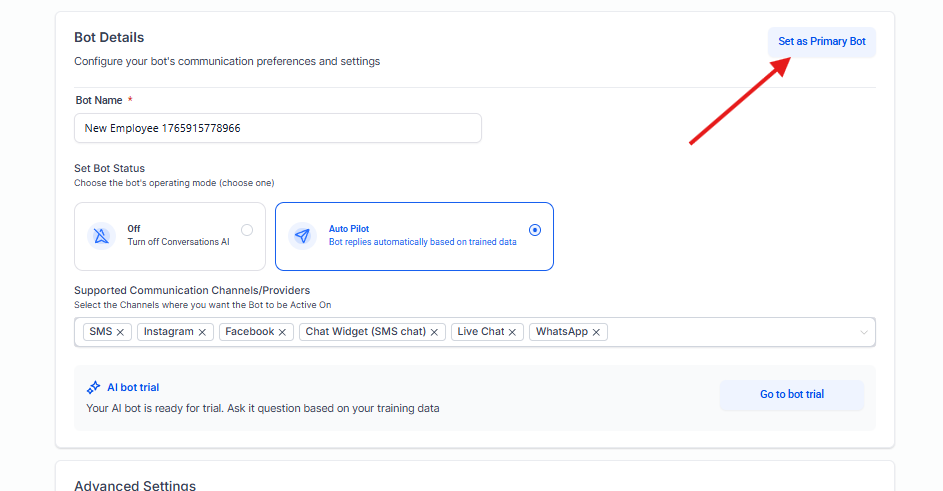The width and height of the screenshot is (943, 491).
Task: Remove the SMS channel tag
Action: point(121,332)
